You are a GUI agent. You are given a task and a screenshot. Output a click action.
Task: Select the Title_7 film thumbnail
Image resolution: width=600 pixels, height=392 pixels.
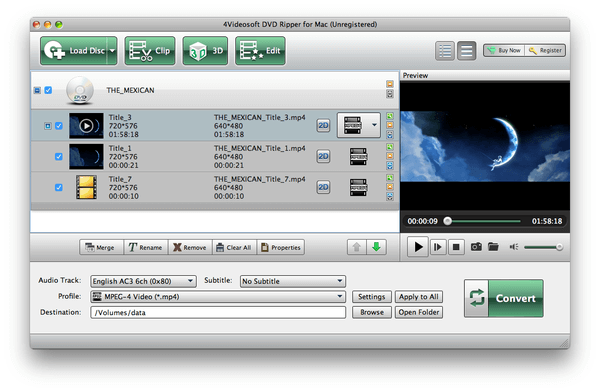[86, 187]
